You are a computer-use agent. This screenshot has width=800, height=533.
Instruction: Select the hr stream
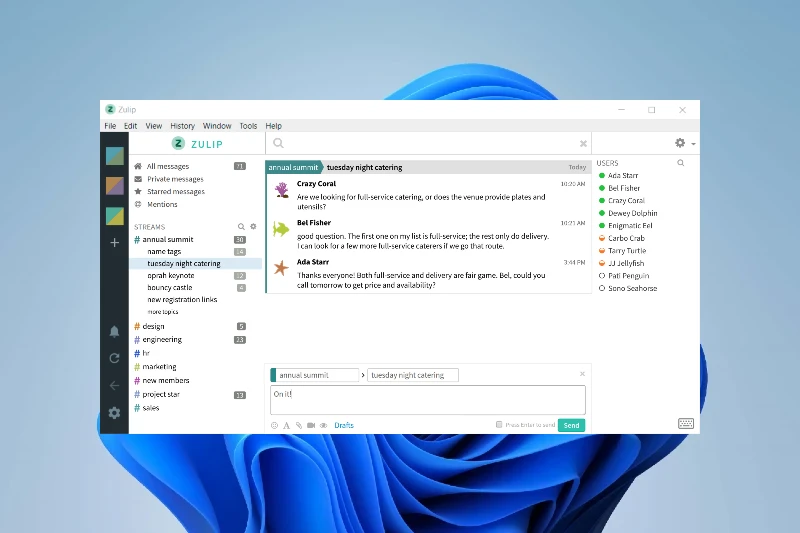[146, 353]
